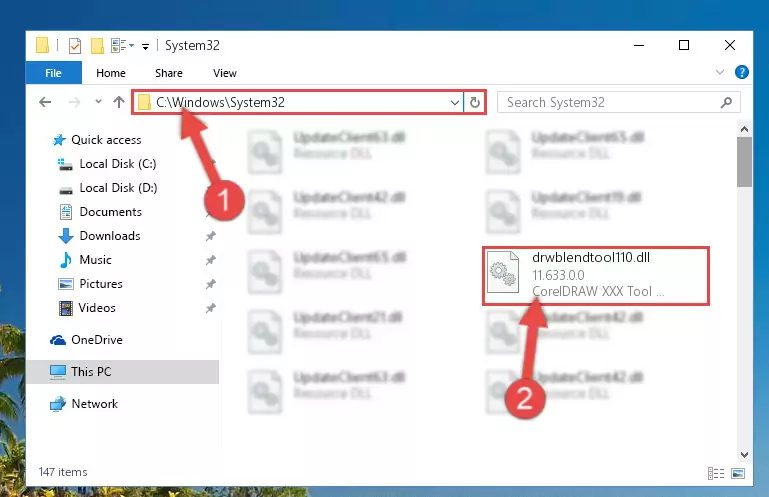Click the pin icon beside Music
This screenshot has width=769, height=497.
[210, 260]
